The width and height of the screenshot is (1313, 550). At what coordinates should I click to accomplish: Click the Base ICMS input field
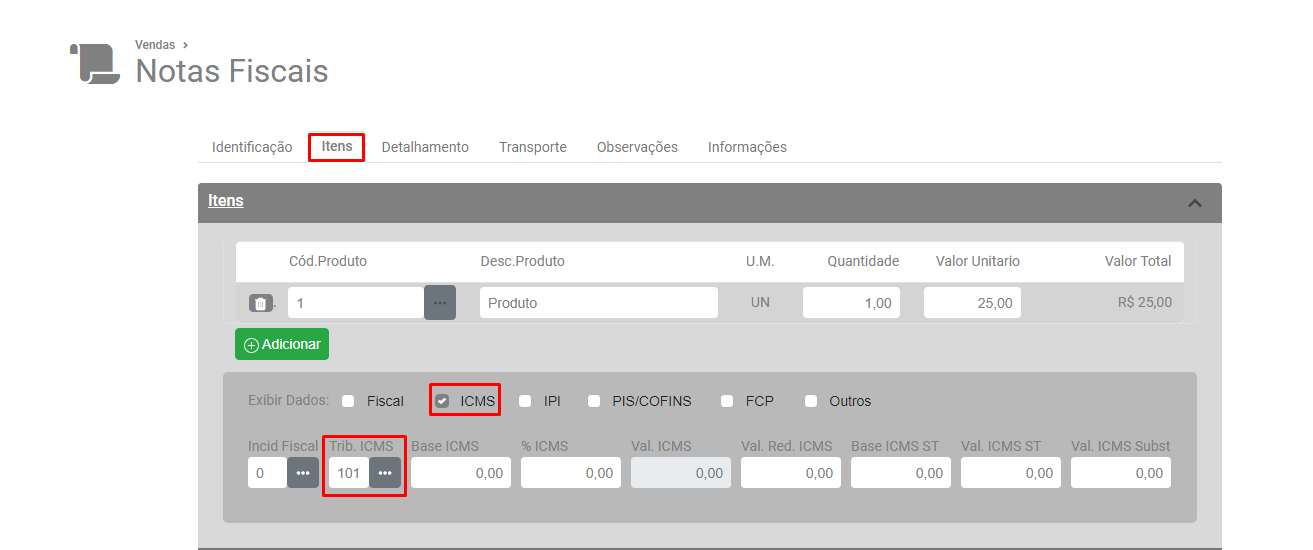tap(461, 473)
